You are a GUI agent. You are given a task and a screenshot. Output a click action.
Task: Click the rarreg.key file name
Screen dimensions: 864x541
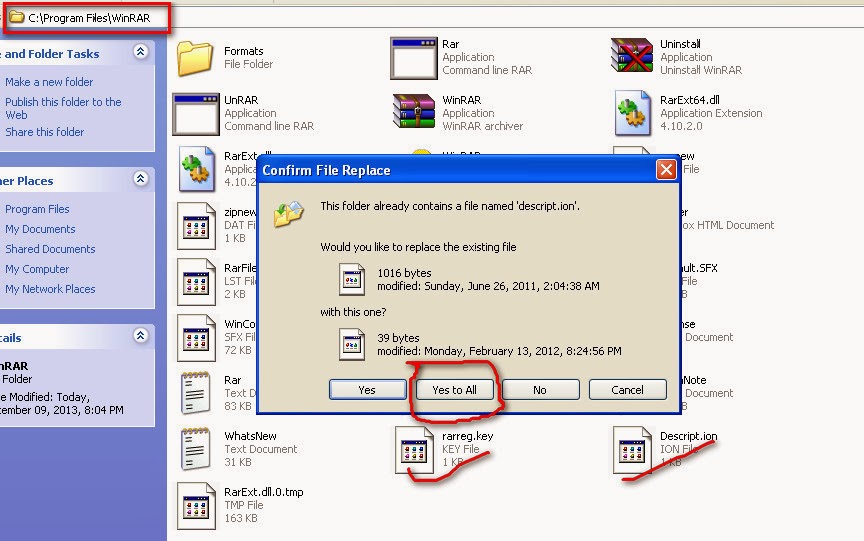click(467, 436)
